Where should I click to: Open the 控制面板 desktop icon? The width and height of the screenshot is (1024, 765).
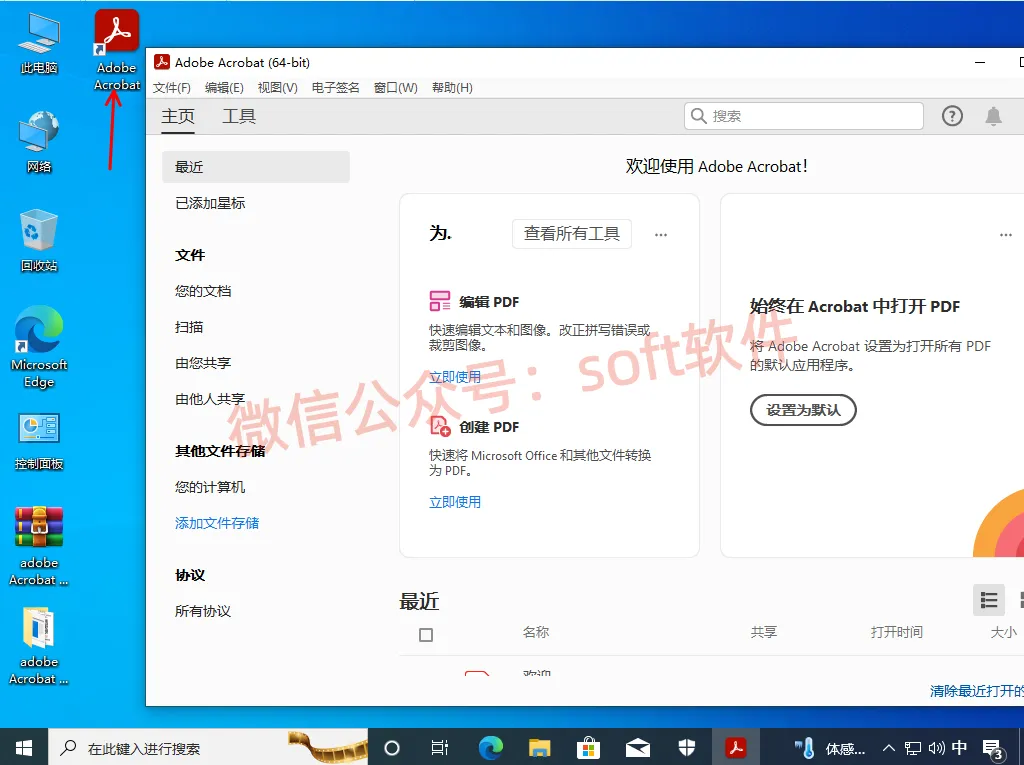pos(39,430)
